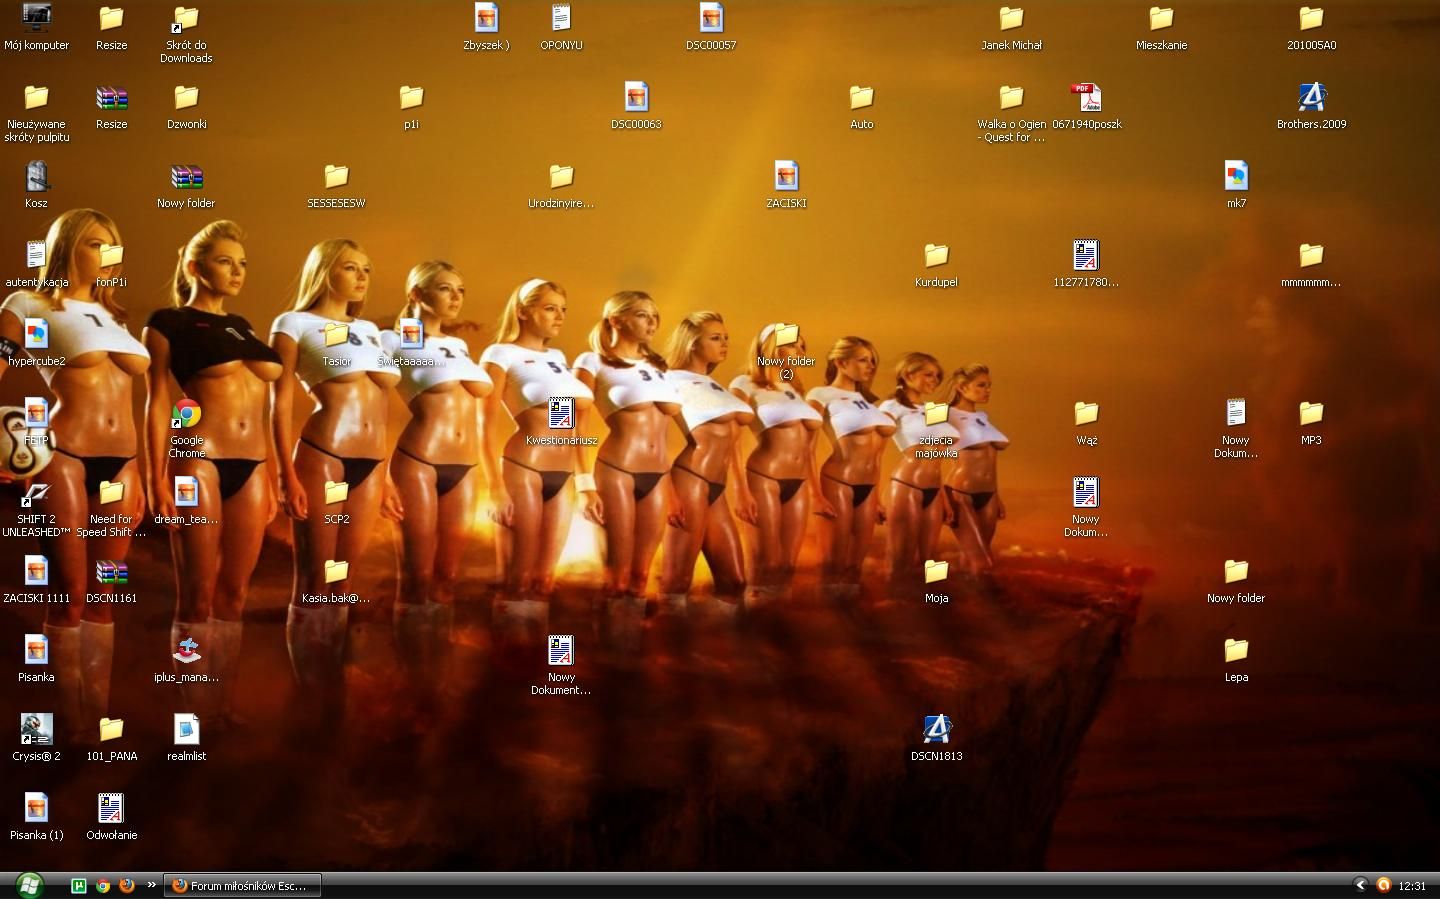Open Mój komputer desktop icon
The height and width of the screenshot is (899, 1440).
pos(36,20)
